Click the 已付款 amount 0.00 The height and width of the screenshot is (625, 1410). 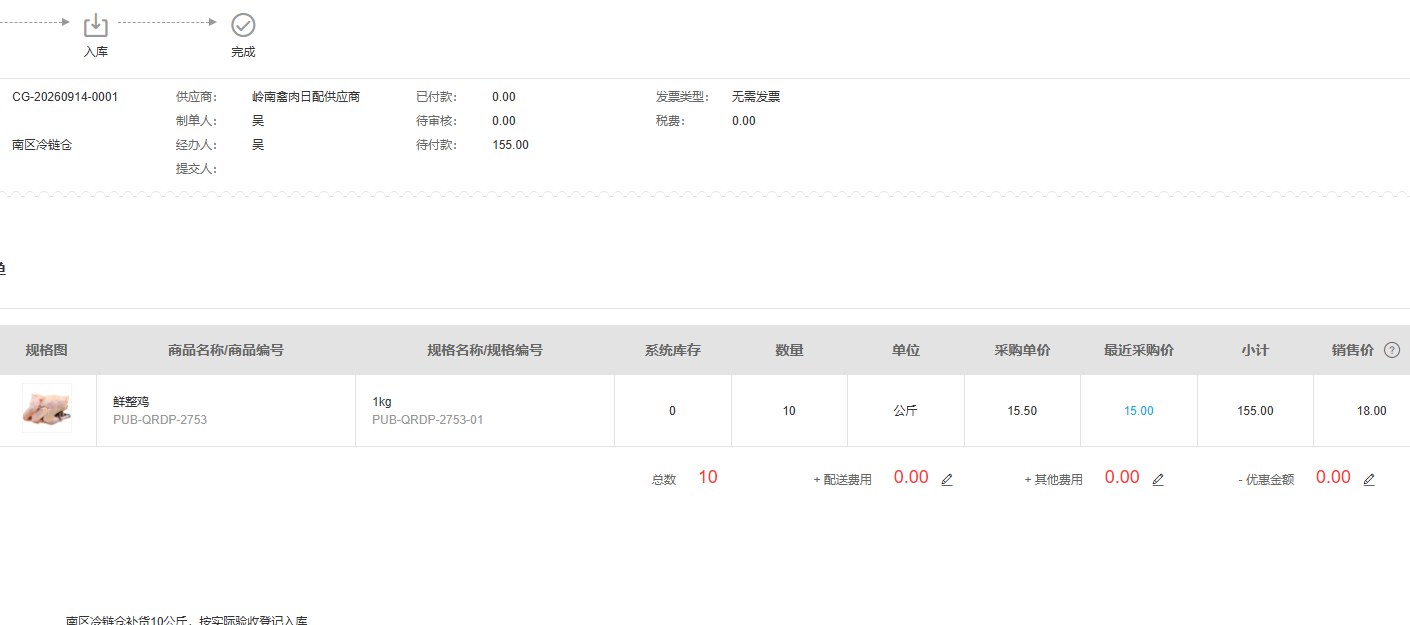tap(504, 97)
